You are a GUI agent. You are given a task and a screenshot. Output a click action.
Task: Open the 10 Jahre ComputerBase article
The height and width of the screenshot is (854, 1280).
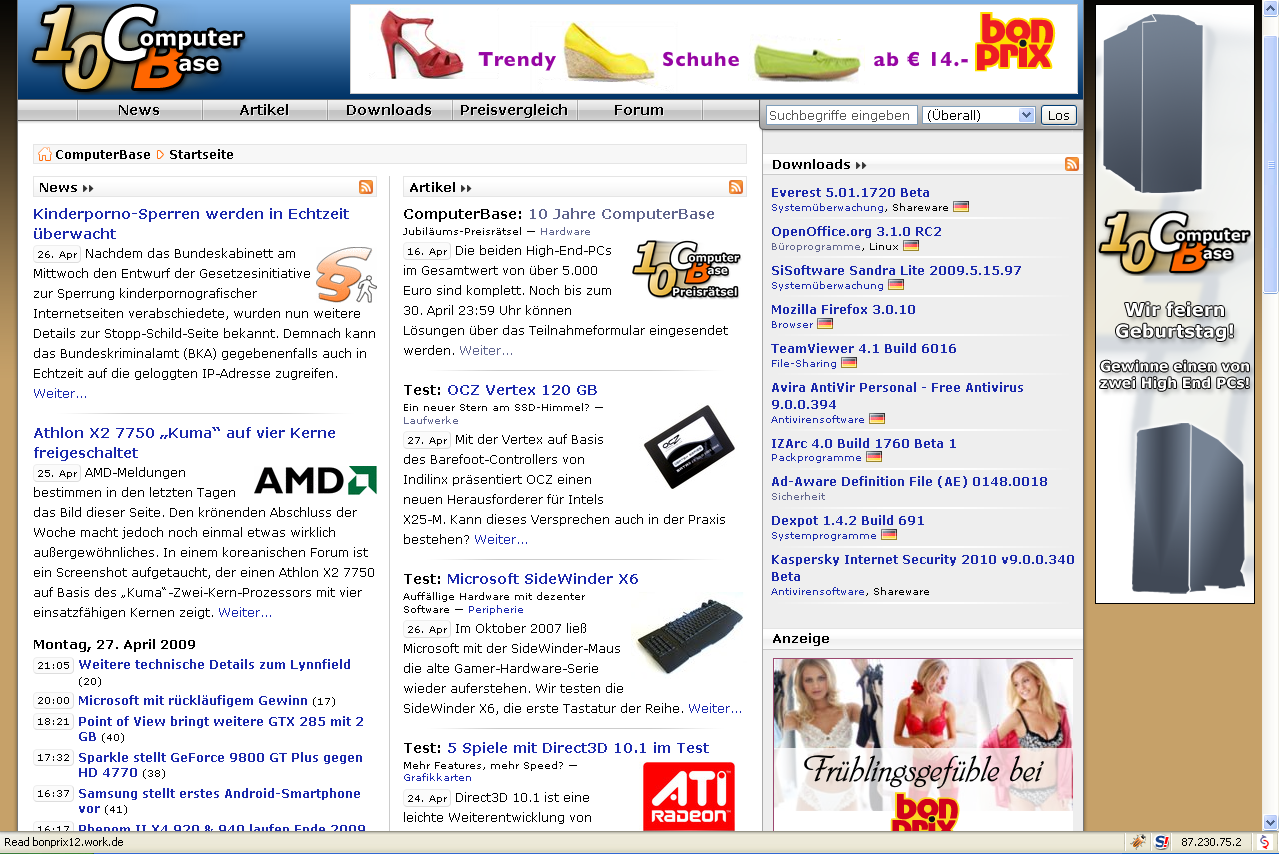pos(621,213)
